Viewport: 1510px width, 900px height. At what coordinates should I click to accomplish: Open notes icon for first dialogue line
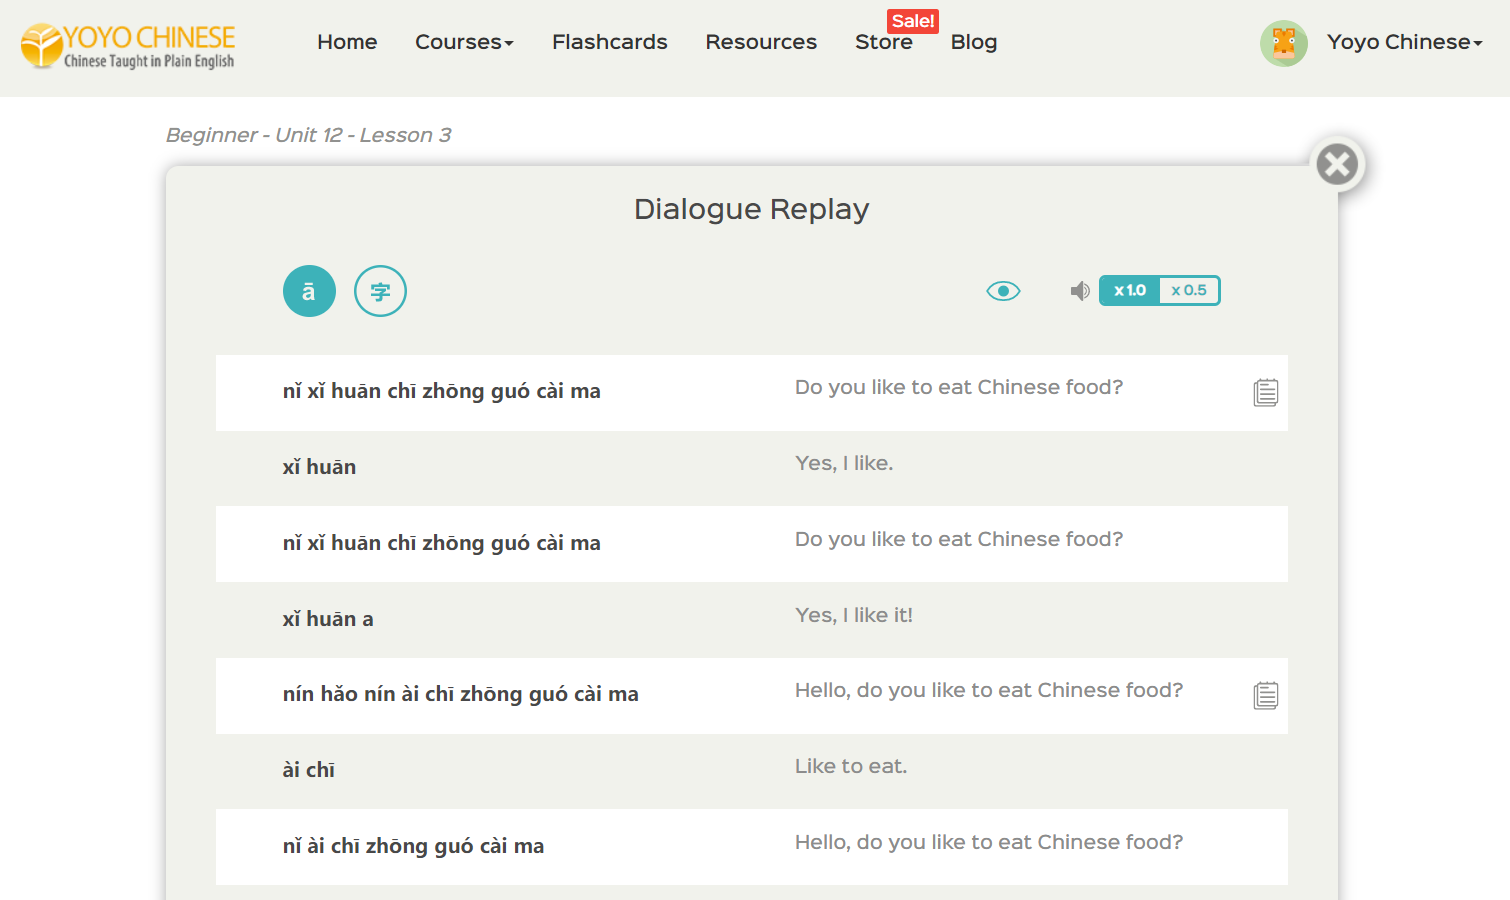1265,393
